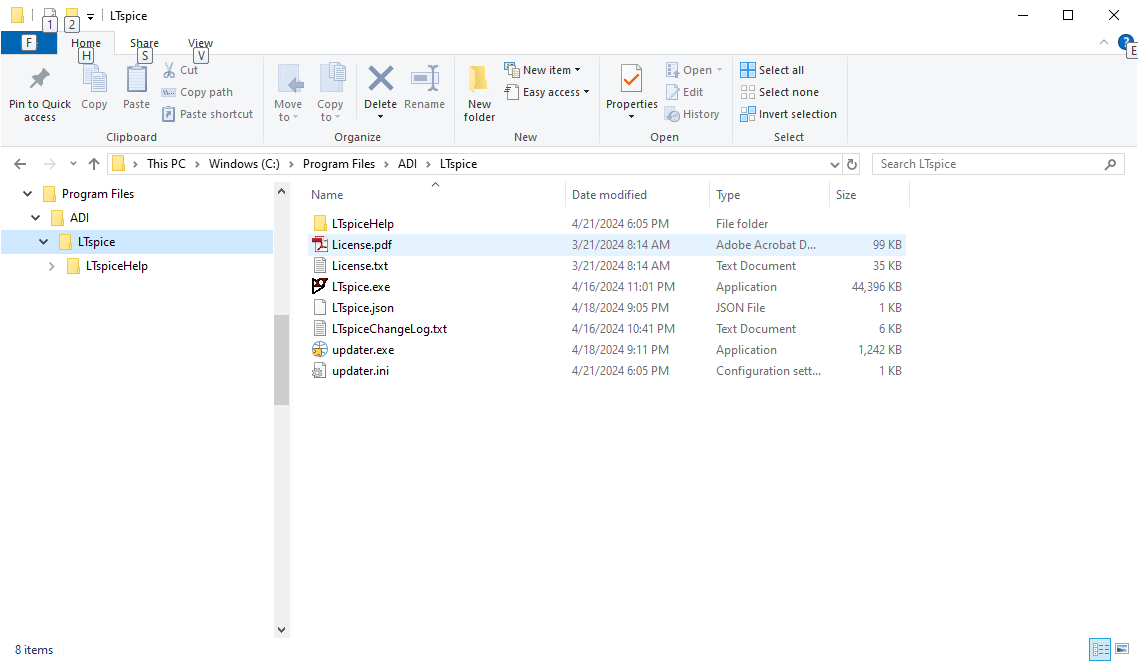Click navigation pane scroll up arrow
1138x662 pixels.
[x=282, y=192]
